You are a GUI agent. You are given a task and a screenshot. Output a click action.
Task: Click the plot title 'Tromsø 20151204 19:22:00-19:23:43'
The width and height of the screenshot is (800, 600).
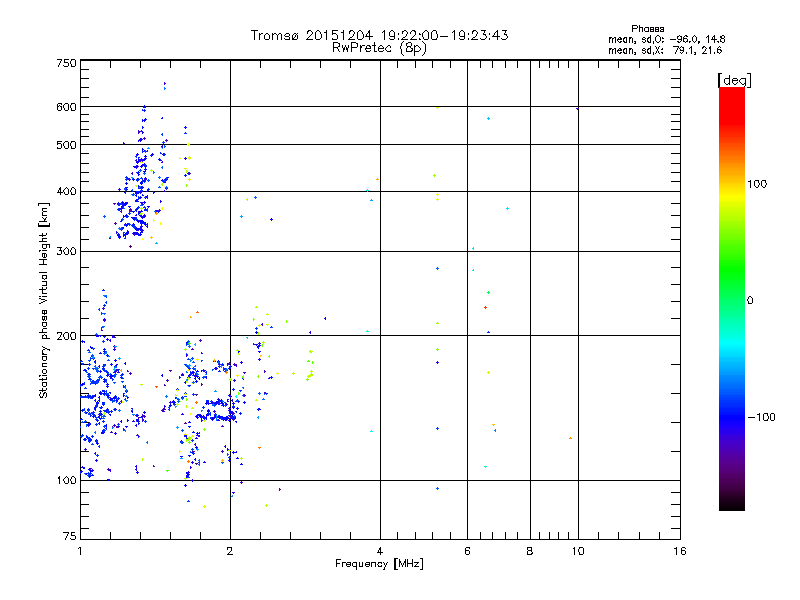[x=379, y=35]
